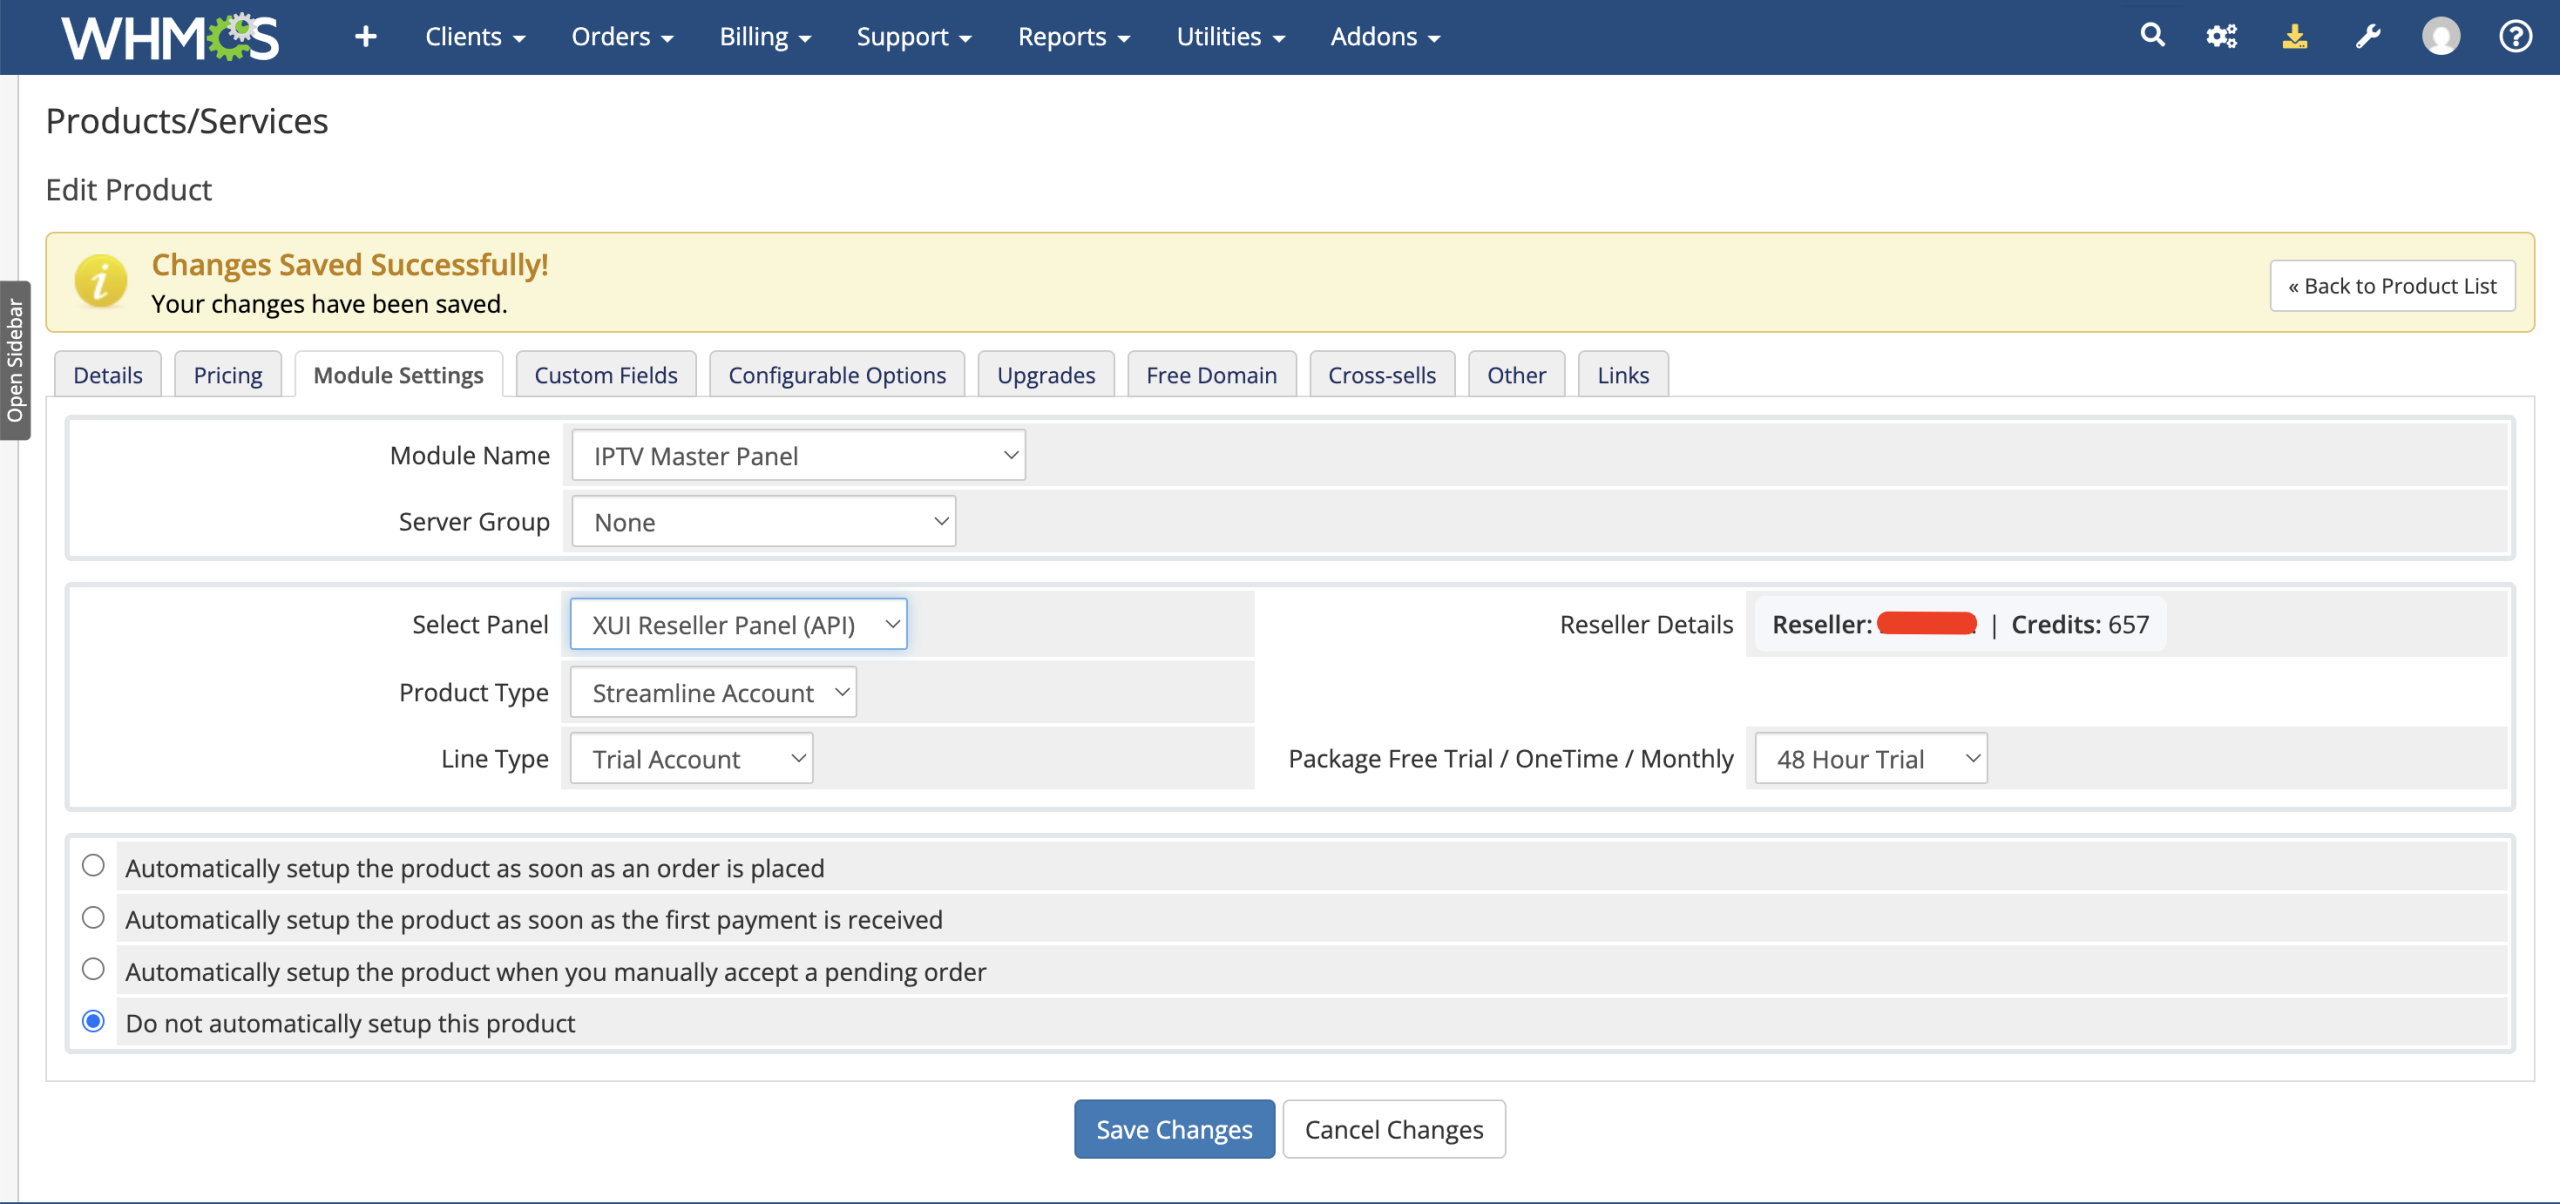Open the Cross-sells tab

(1382, 375)
